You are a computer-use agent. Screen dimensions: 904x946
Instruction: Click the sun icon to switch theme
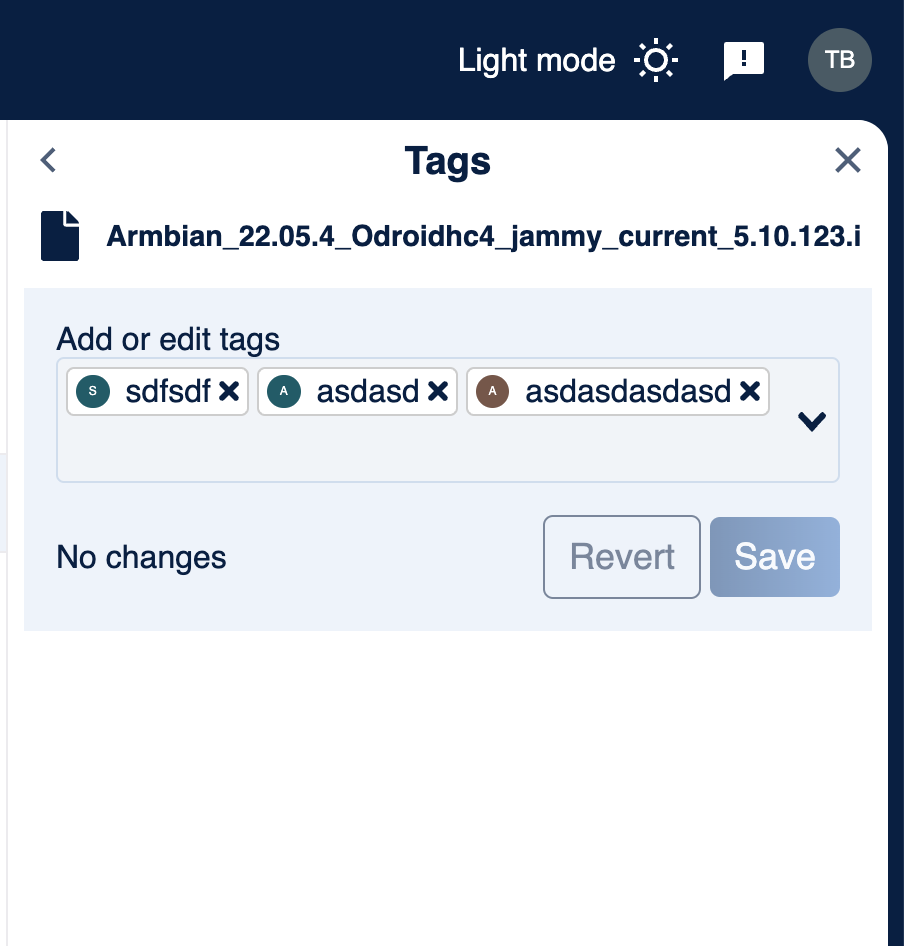656,60
